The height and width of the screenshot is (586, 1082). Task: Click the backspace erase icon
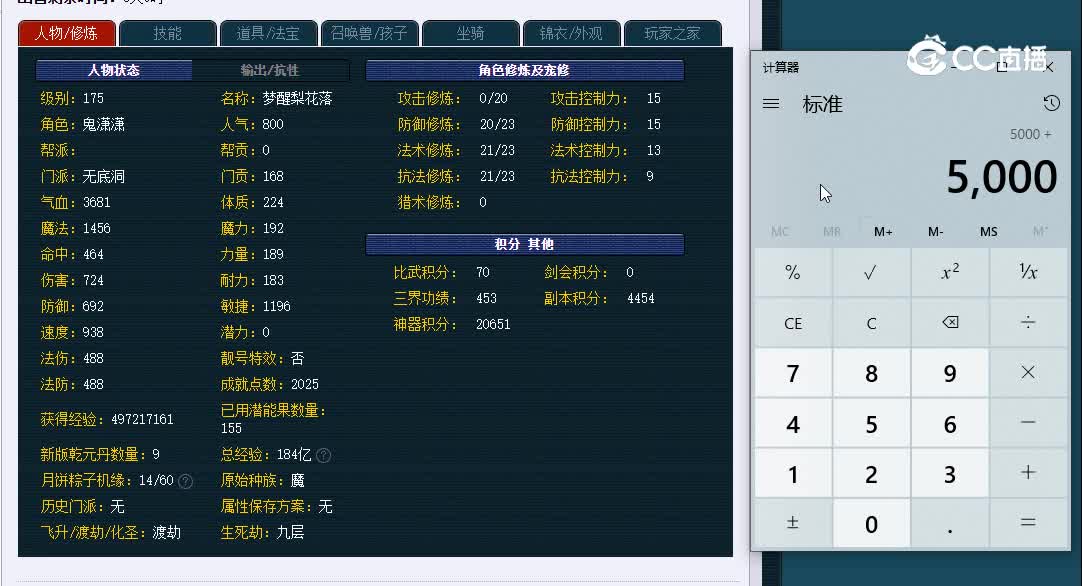(x=950, y=322)
